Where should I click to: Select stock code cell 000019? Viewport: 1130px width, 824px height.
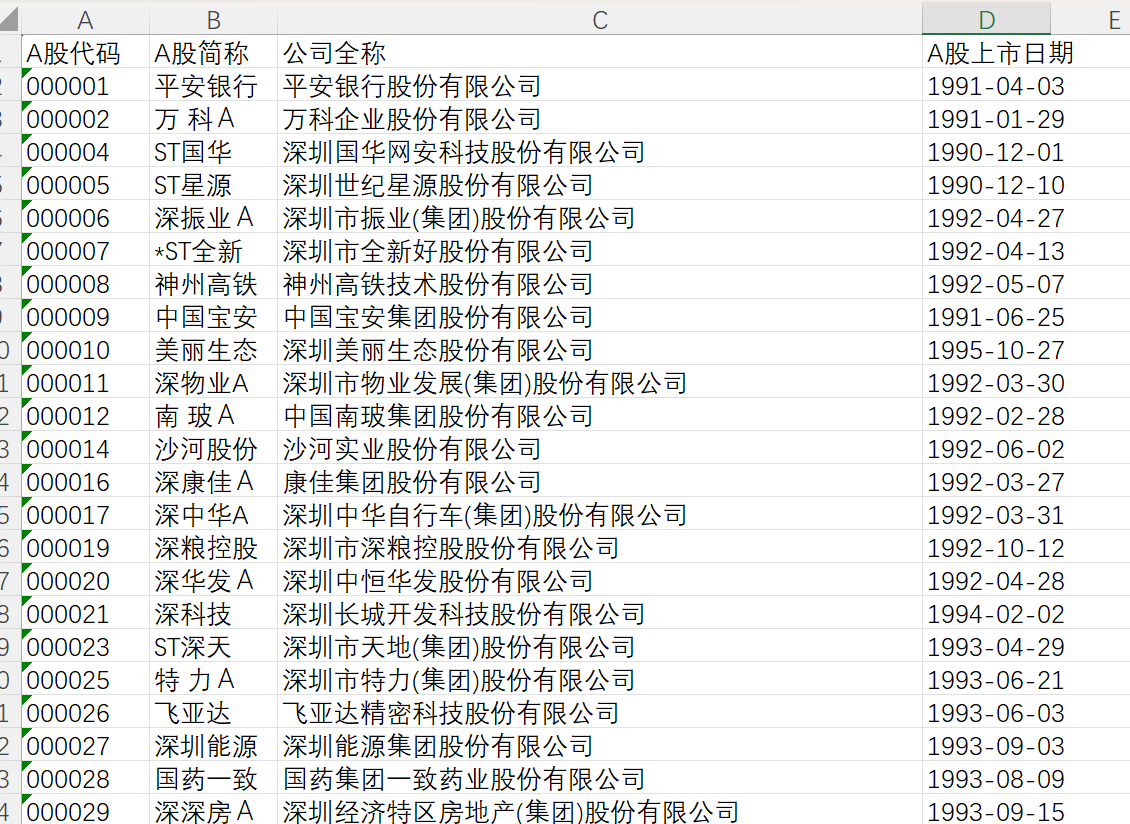68,548
